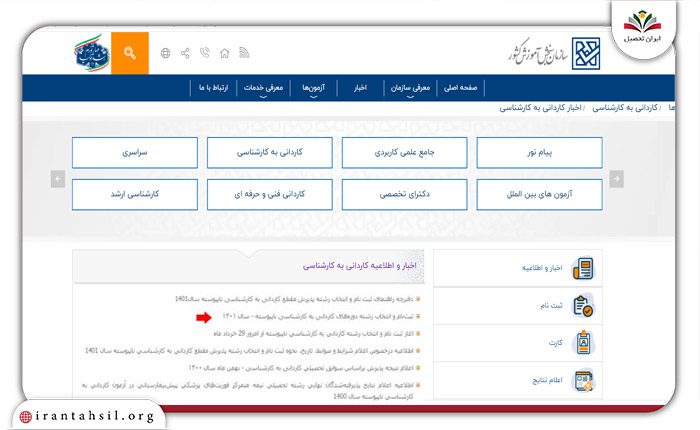The height and width of the screenshot is (430, 700).
Task: Select the کاردانی فنی و حرفه ای button
Action: pos(270,195)
